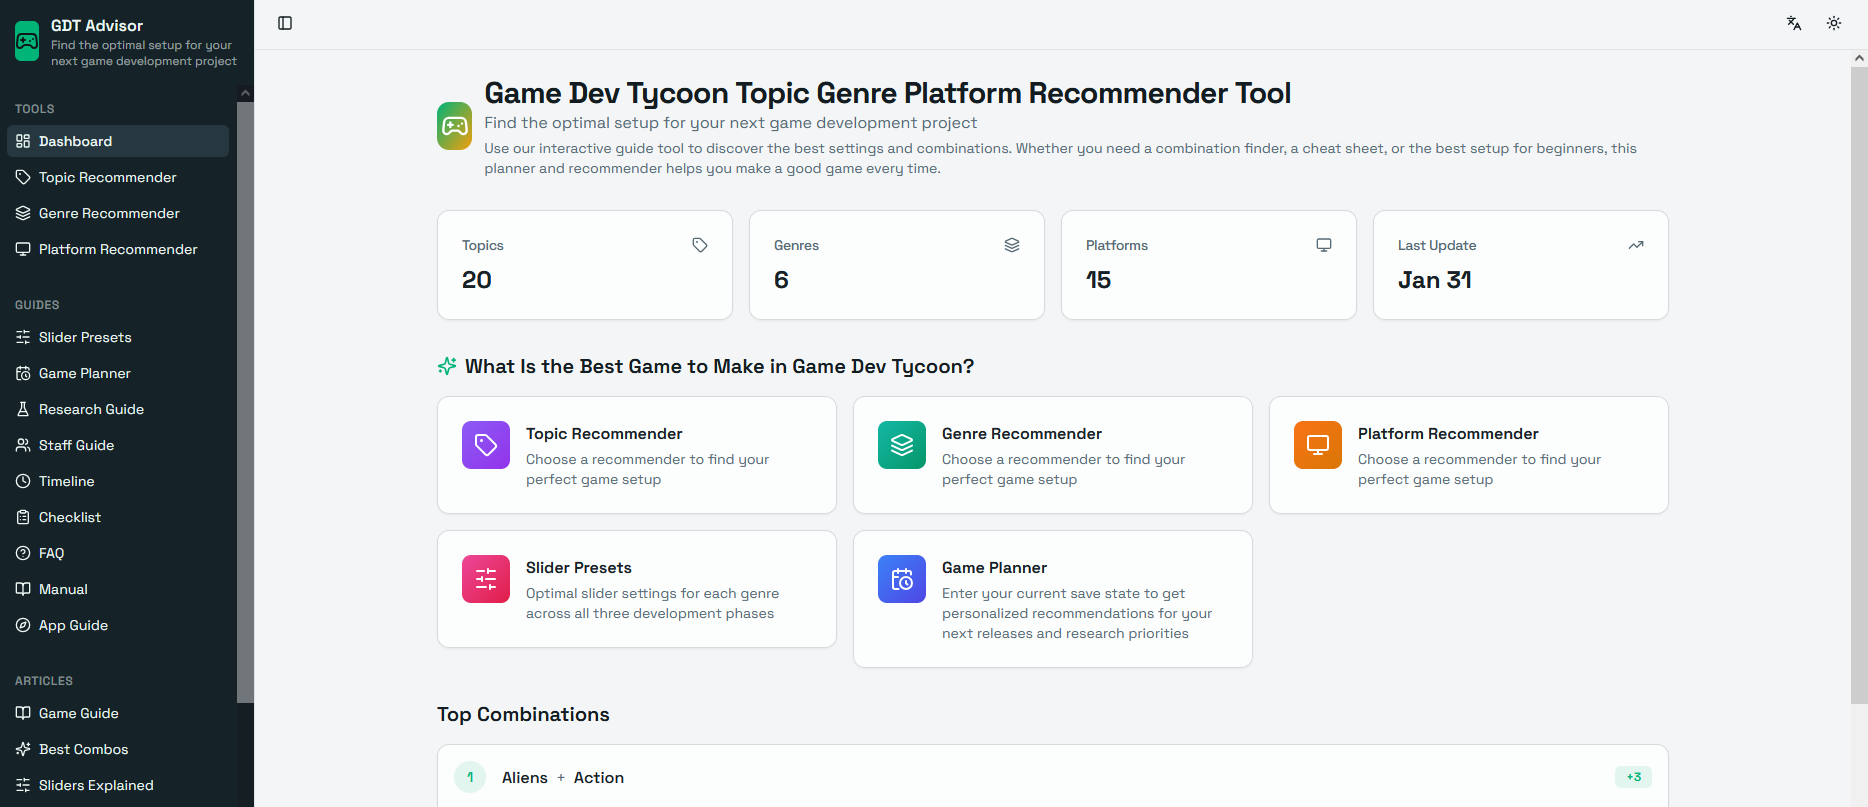The height and width of the screenshot is (807, 1868).
Task: Open the language translate icon
Action: point(1794,23)
